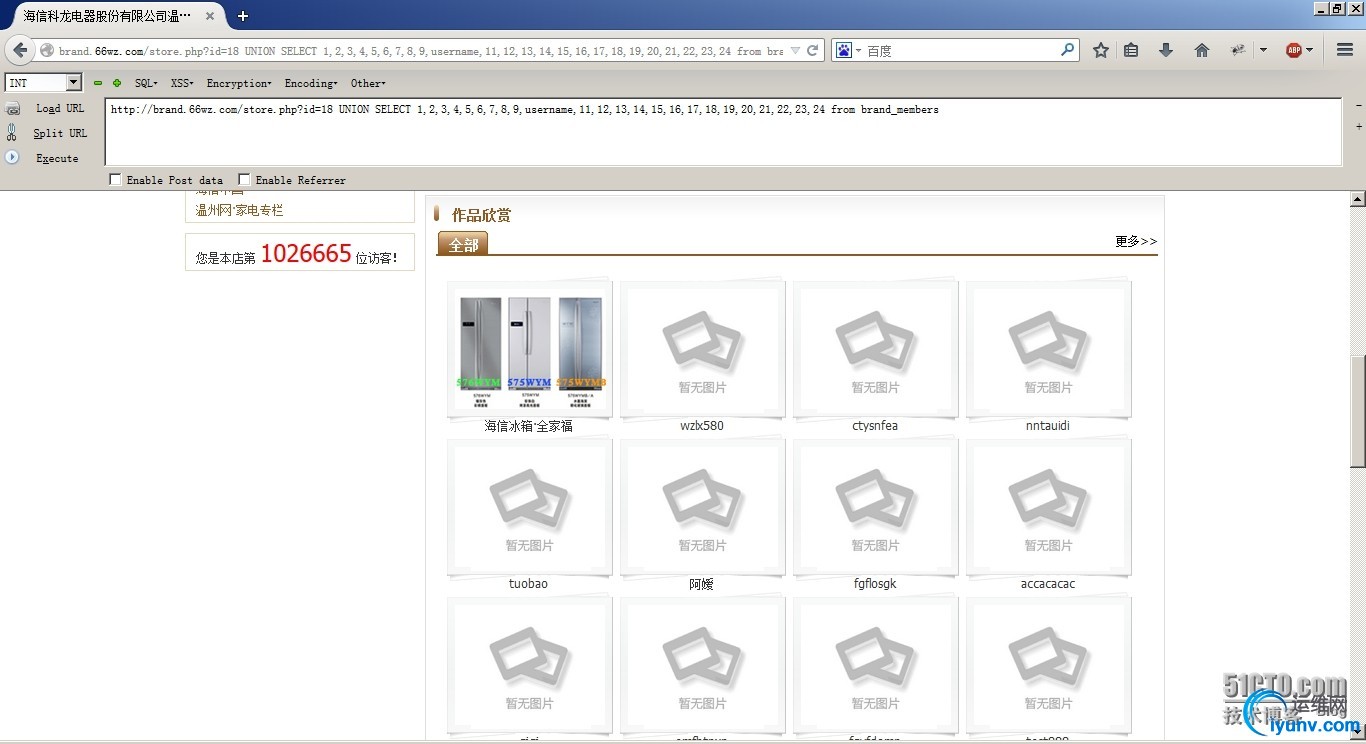Open the downloads arrow icon
Screen dimensions: 1366x744
1166,50
